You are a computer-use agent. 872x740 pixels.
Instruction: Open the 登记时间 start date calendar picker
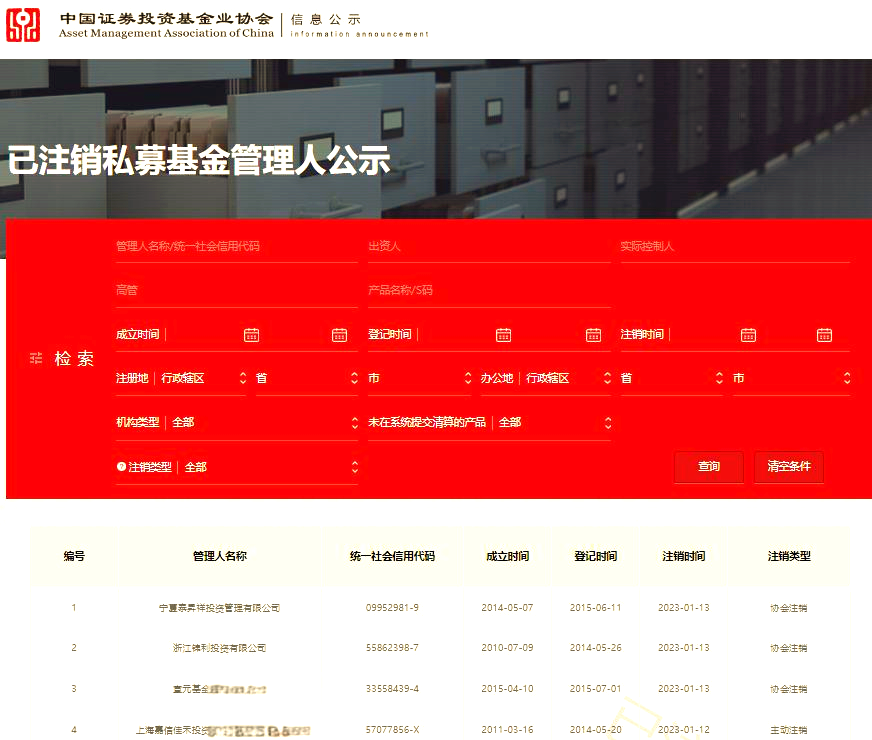click(503, 334)
